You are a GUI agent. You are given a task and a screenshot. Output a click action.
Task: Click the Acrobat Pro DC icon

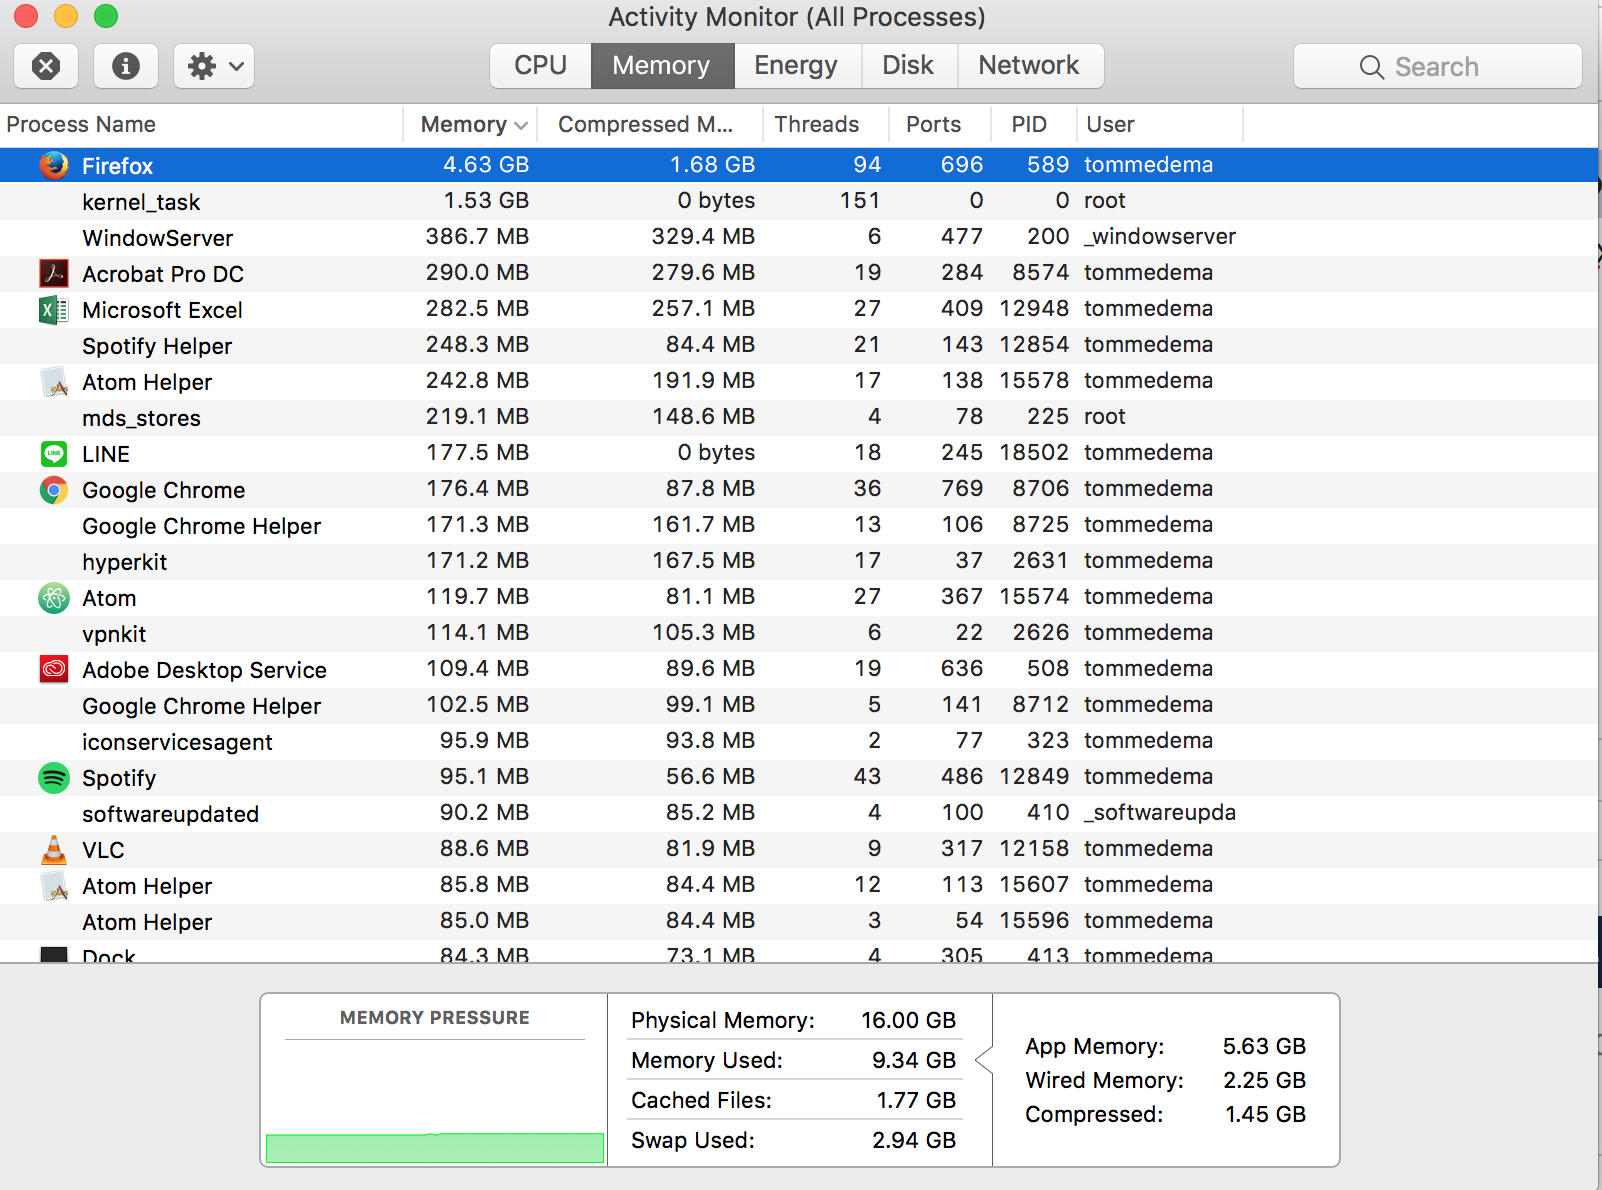pyautogui.click(x=54, y=273)
